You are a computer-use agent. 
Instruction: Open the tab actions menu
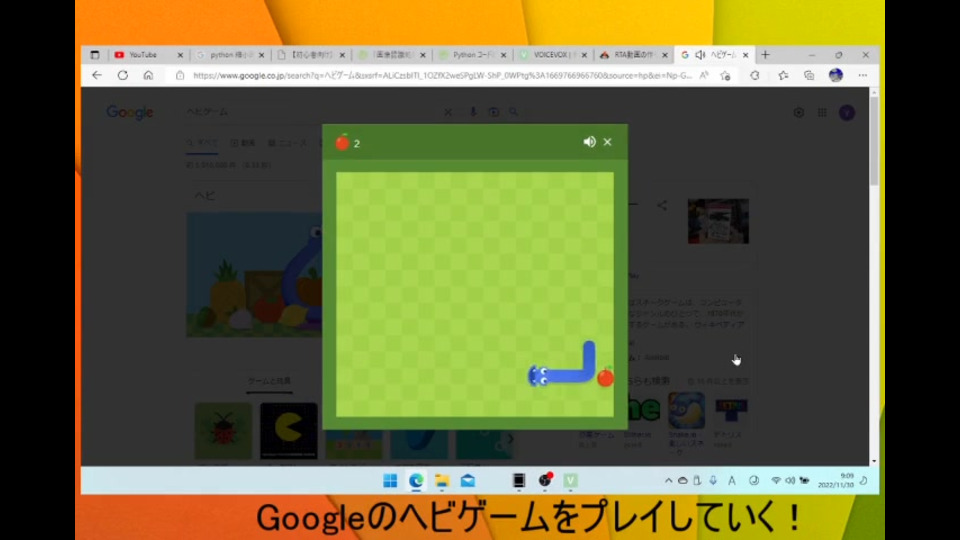(x=95, y=55)
